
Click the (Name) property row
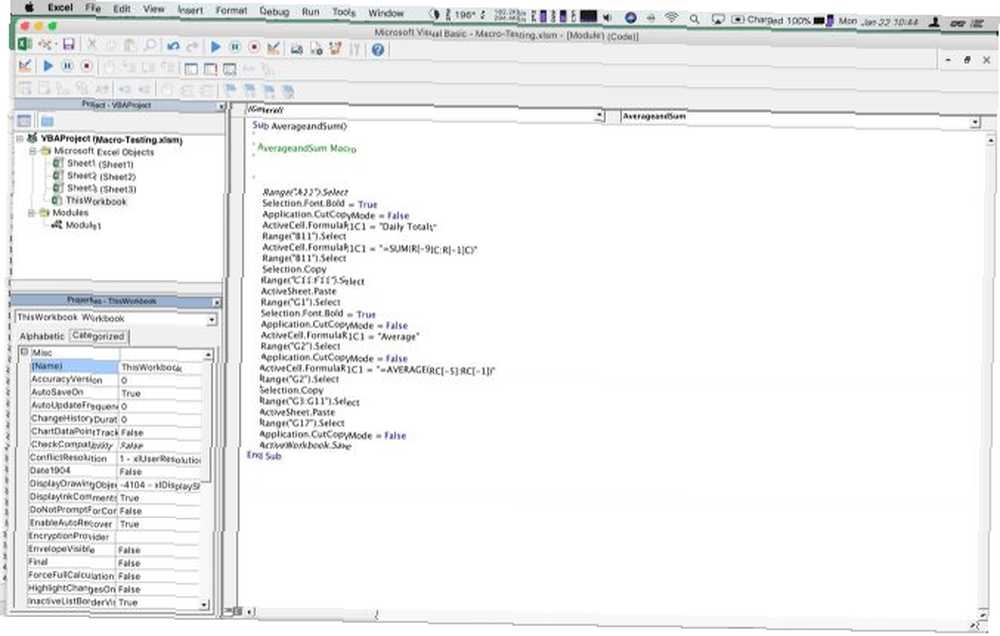pyautogui.click(x=116, y=367)
